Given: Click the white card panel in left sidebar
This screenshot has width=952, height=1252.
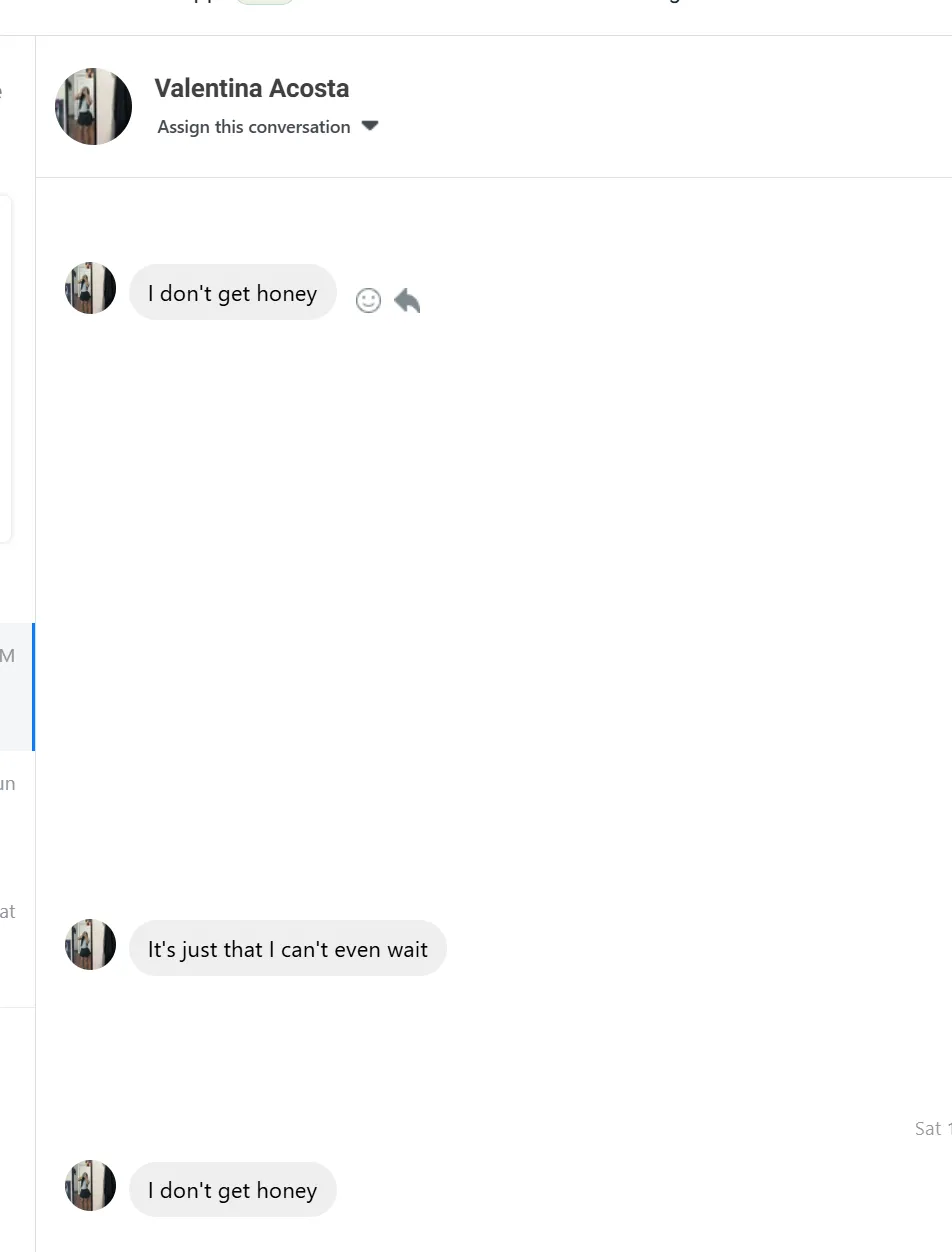Looking at the screenshot, I should click(5, 370).
